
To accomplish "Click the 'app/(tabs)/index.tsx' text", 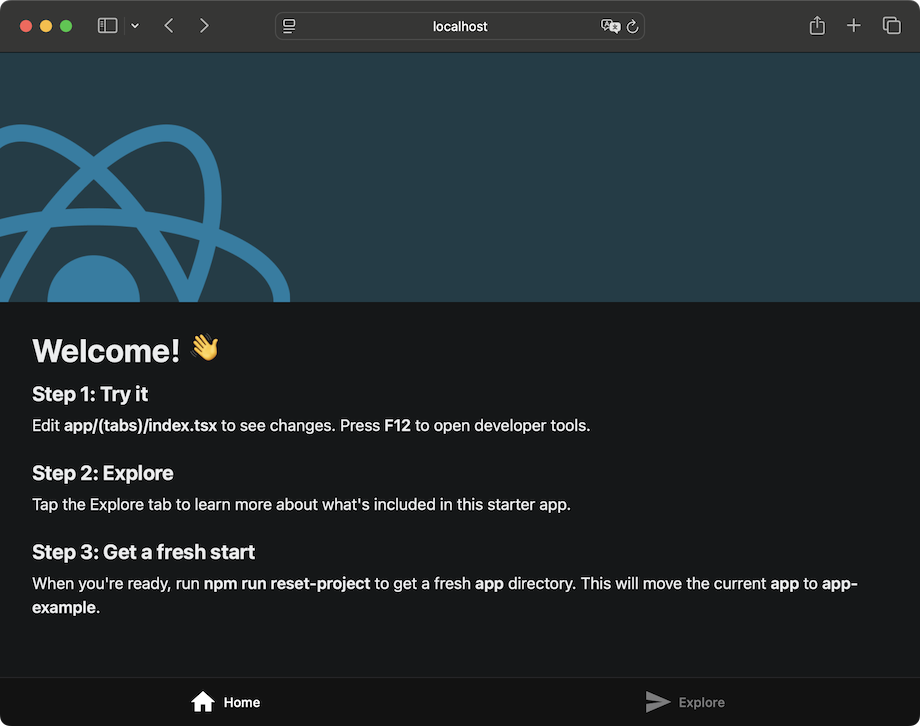I will [140, 426].
